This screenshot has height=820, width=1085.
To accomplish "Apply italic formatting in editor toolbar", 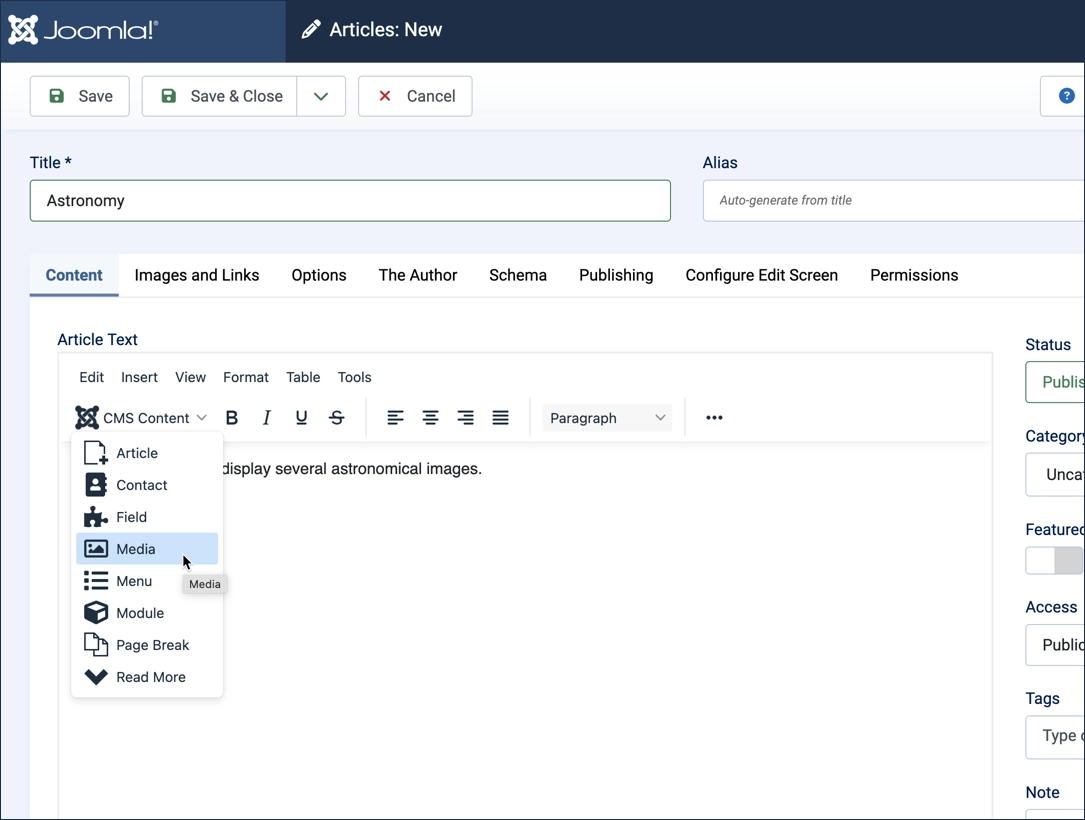I will pyautogui.click(x=266, y=418).
